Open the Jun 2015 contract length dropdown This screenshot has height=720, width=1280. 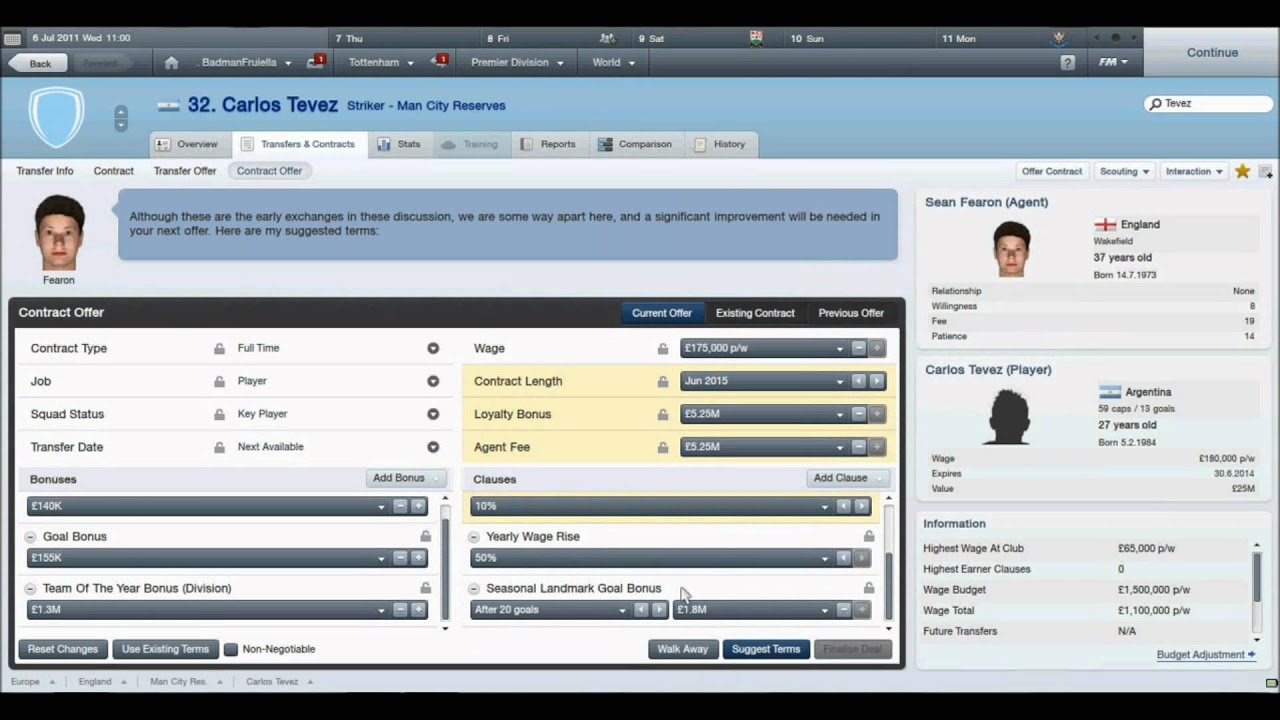[x=764, y=381]
